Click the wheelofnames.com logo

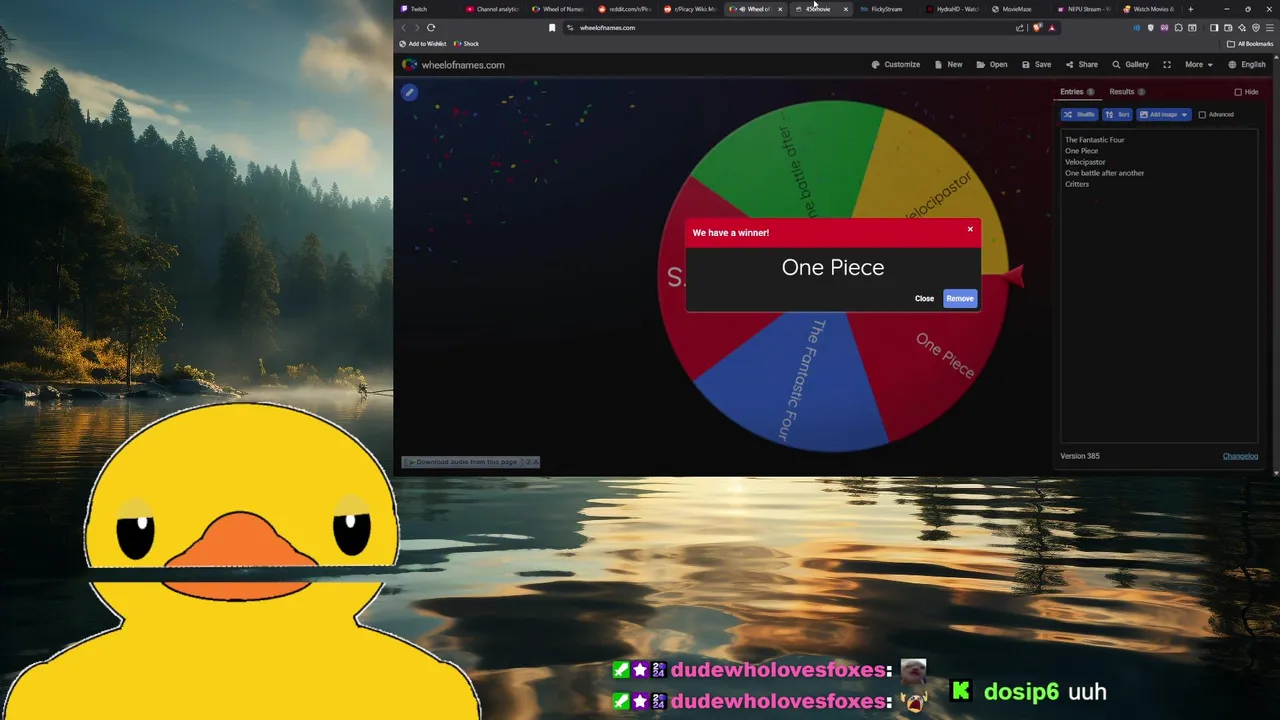click(x=453, y=65)
